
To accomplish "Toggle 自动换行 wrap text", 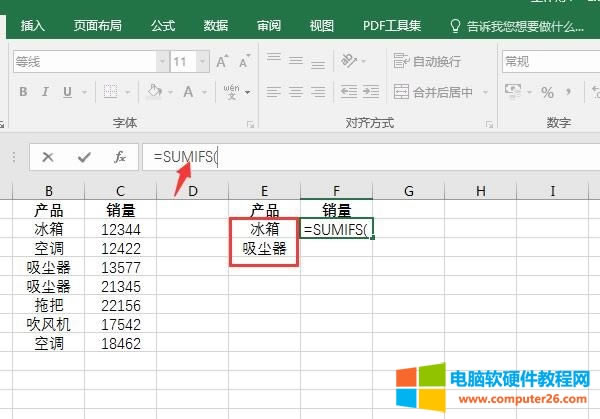I will 427,62.
